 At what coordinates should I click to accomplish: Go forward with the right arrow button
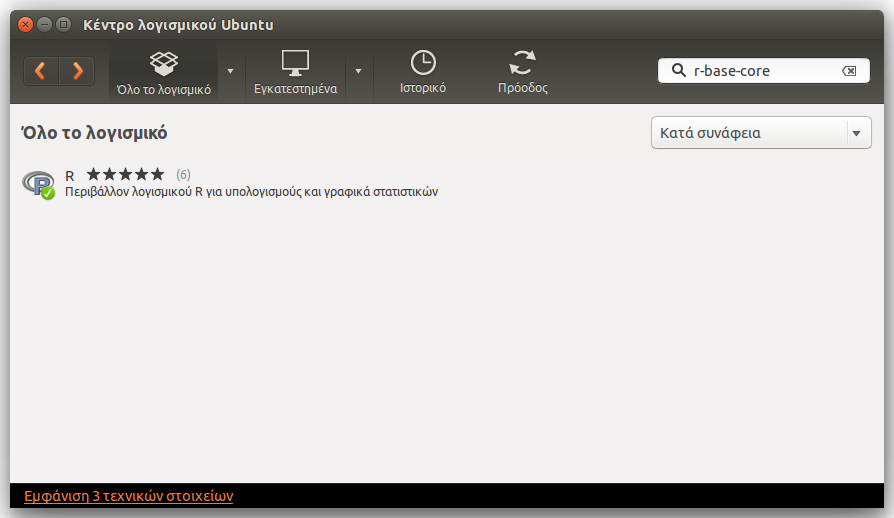tap(77, 71)
